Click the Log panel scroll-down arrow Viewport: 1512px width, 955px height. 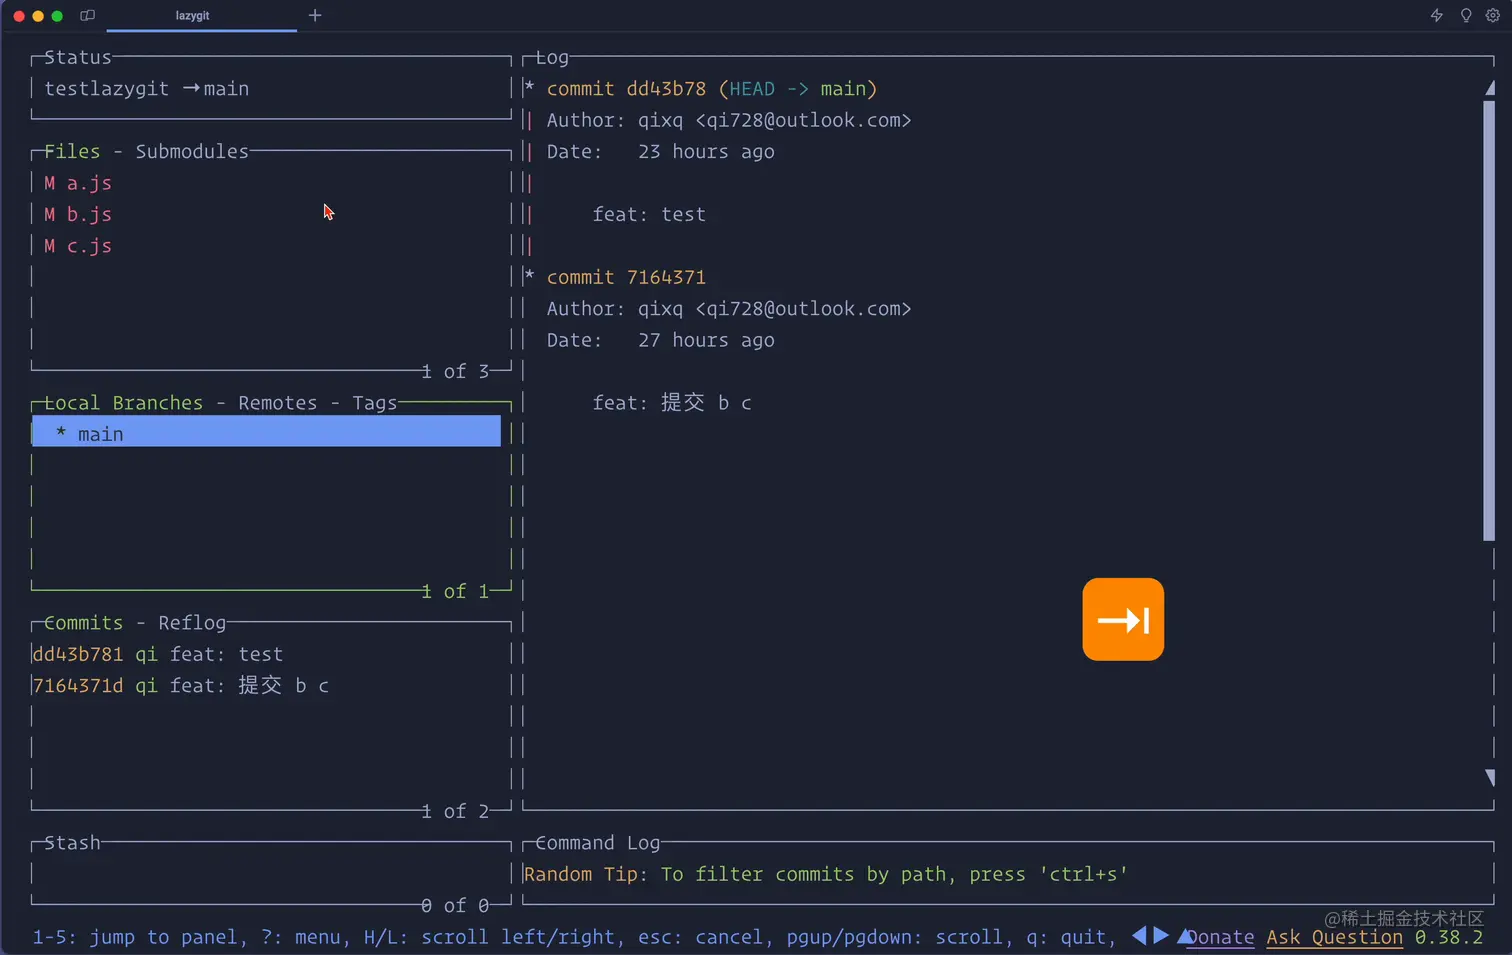point(1490,778)
